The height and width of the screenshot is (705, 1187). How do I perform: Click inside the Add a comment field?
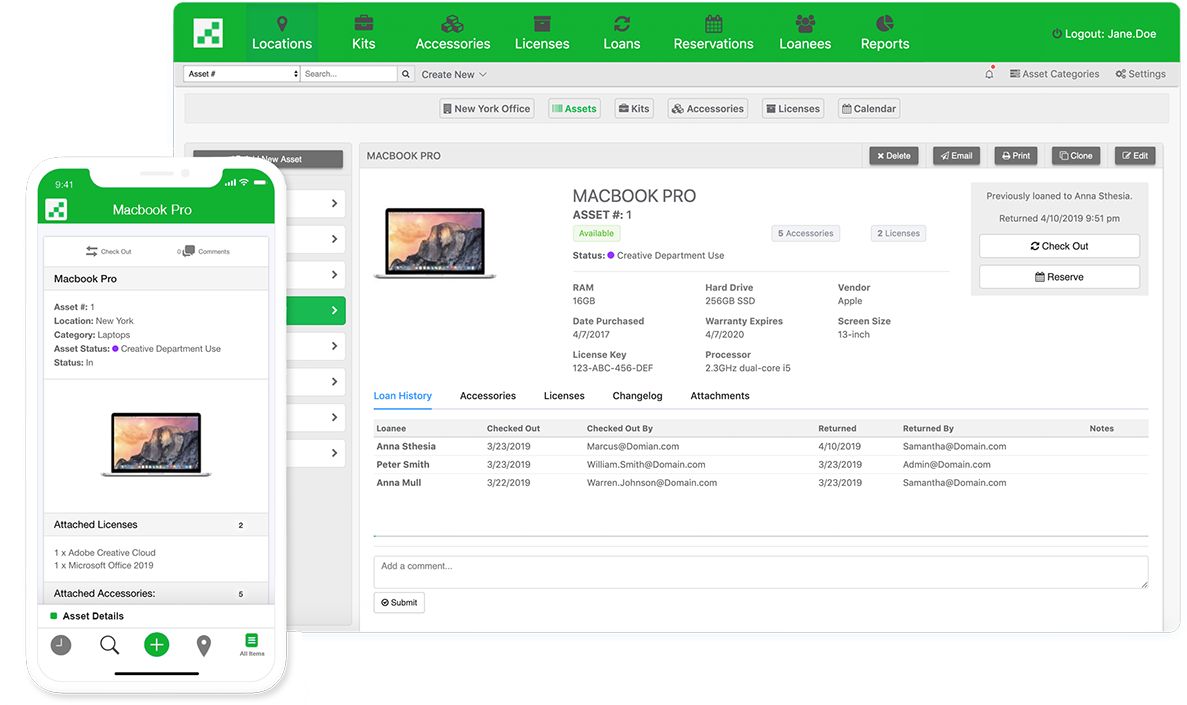click(x=760, y=571)
